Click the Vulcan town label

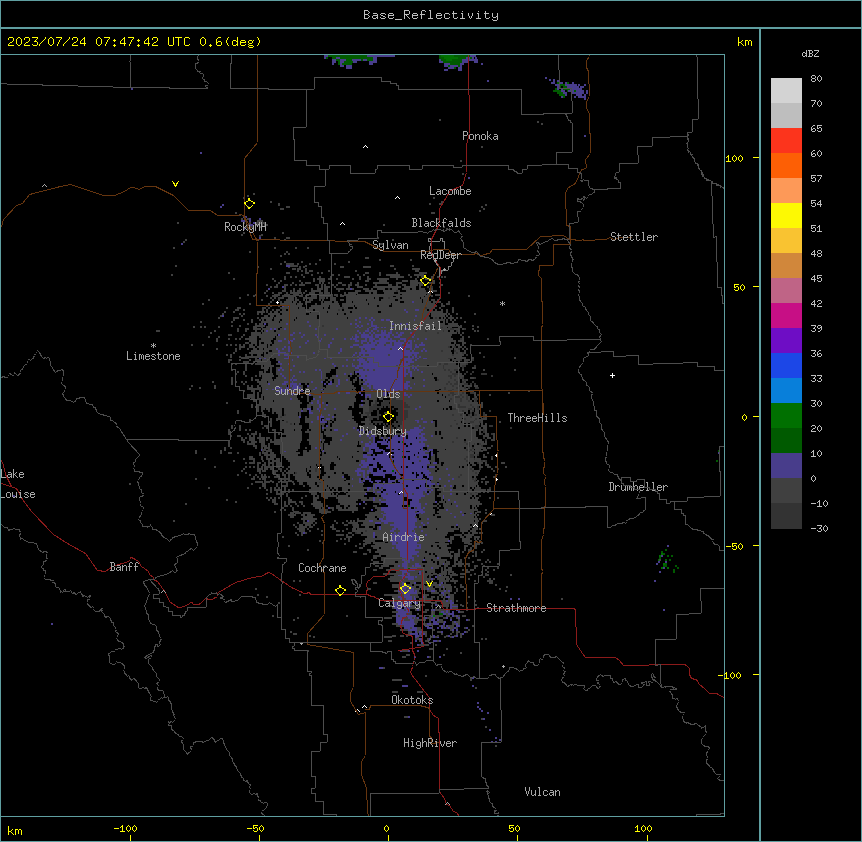tap(543, 792)
